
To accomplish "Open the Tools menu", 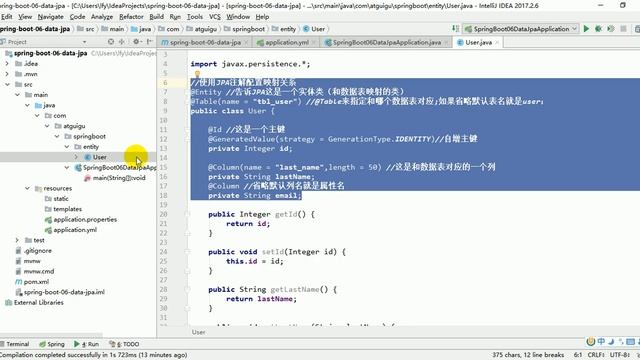I will tap(195, 17).
